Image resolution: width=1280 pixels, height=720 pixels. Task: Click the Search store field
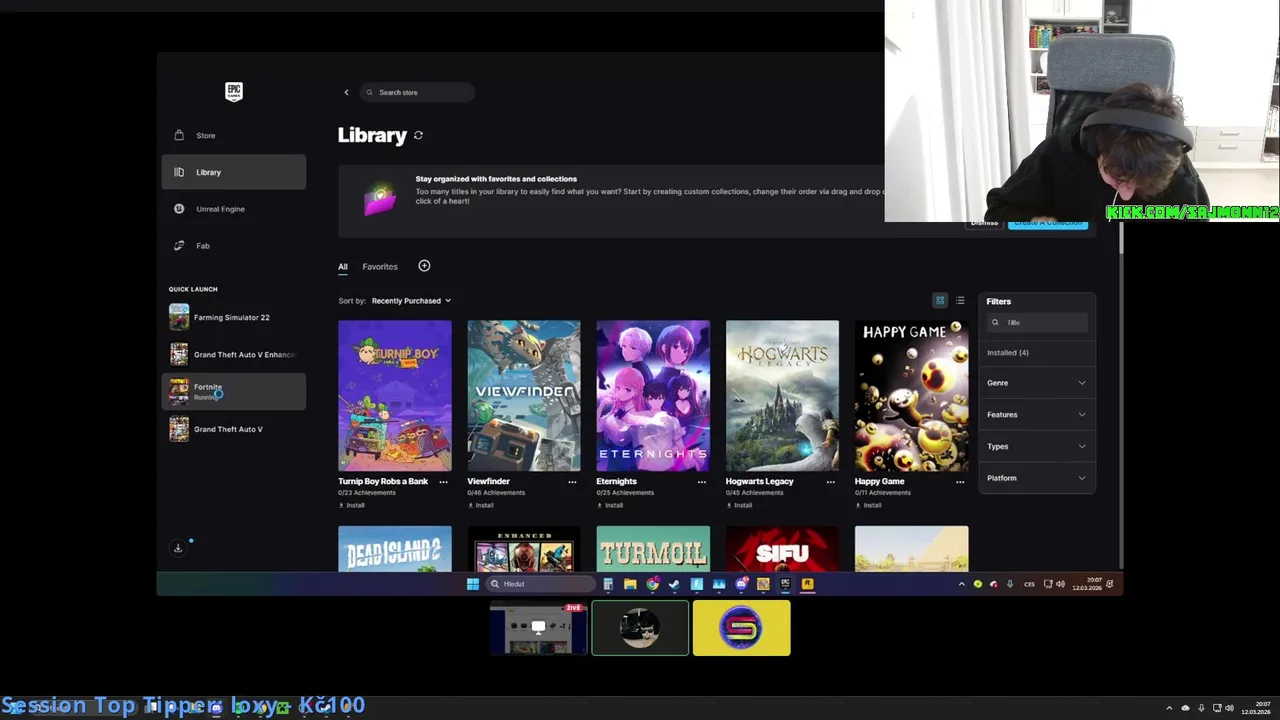click(418, 92)
